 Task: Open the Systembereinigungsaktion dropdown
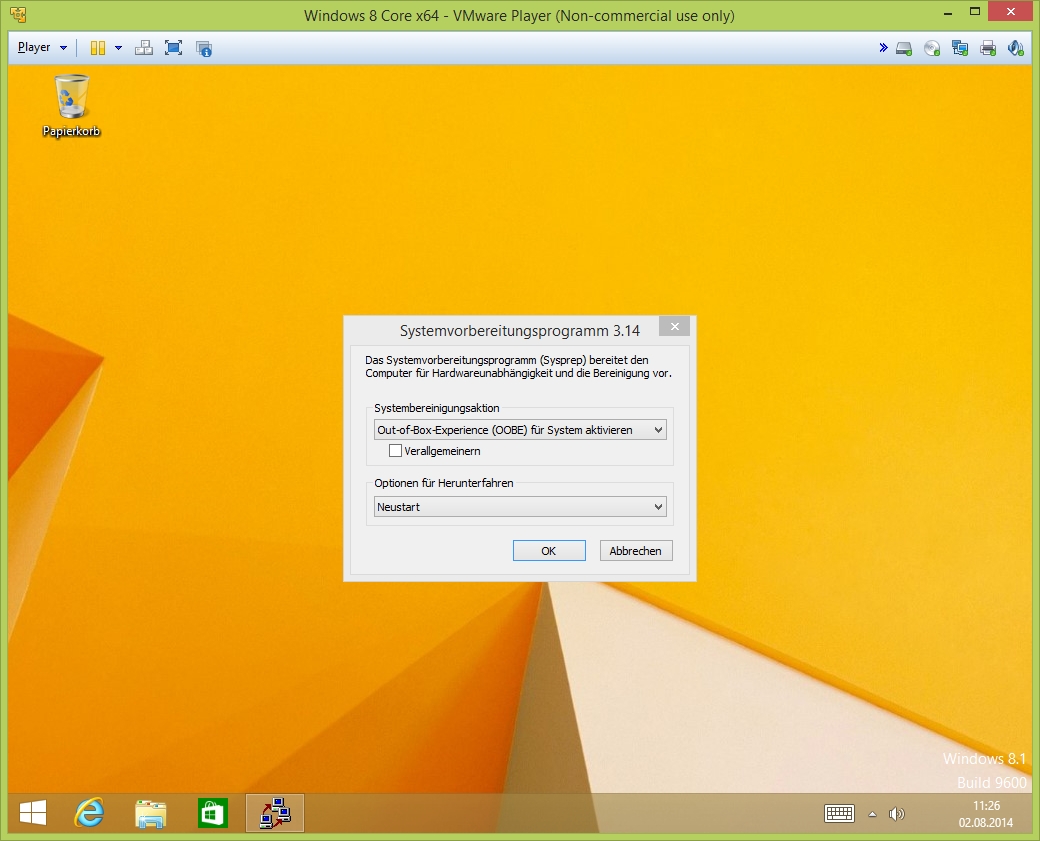pos(520,430)
